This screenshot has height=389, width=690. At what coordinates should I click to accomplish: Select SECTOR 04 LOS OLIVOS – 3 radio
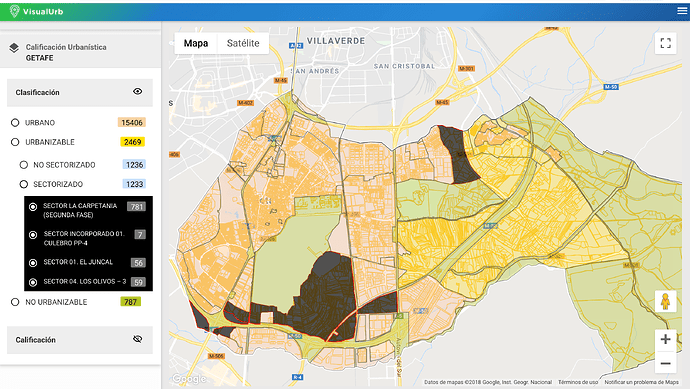[x=33, y=283]
